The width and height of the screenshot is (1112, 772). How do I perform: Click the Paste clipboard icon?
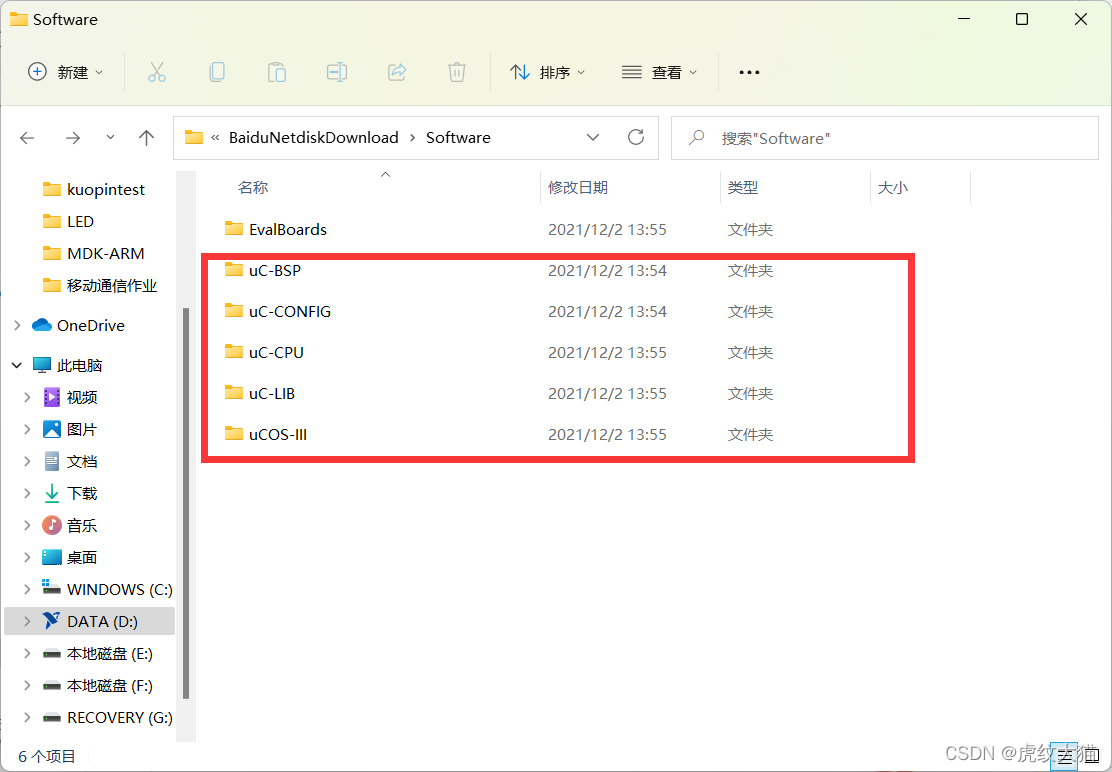(277, 72)
